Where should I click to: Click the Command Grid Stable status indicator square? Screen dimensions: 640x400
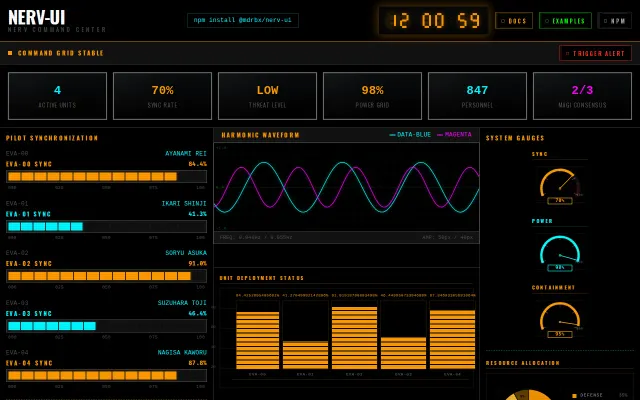click(10, 53)
